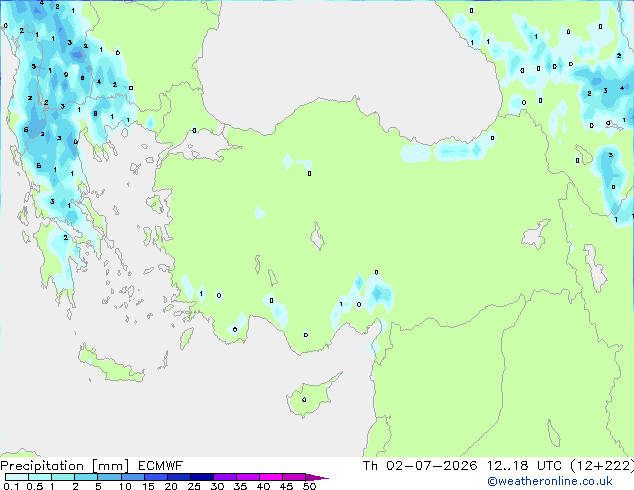
Task: Click the legend value label '10'
Action: tap(125, 486)
